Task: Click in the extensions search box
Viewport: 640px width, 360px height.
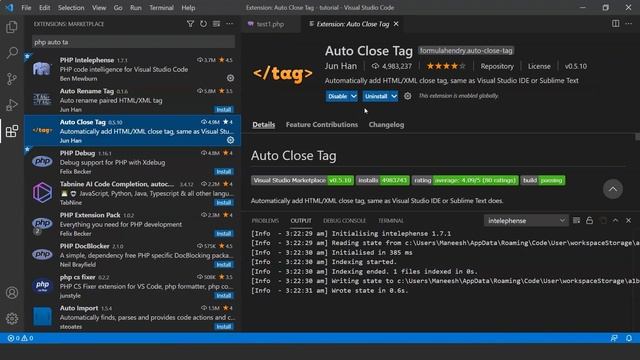Action: pos(133,42)
